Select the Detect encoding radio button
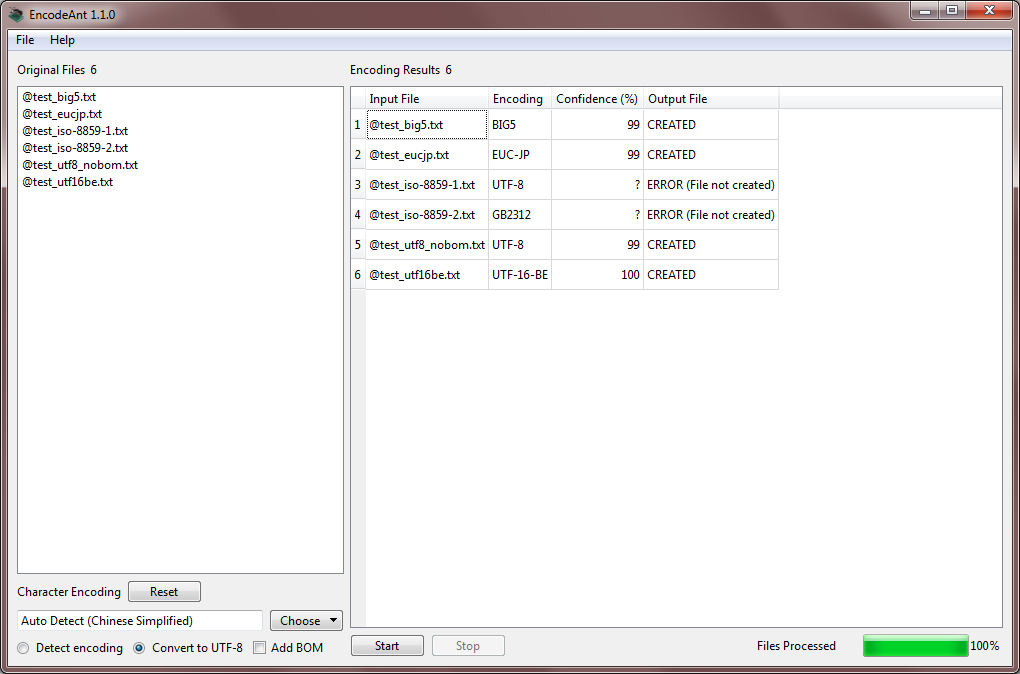The image size is (1020, 674). (24, 648)
